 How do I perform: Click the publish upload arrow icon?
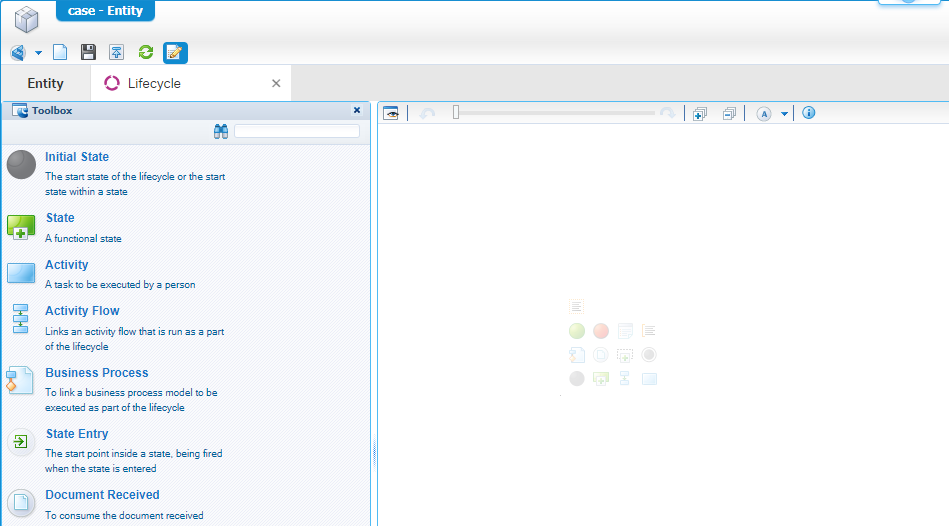point(116,53)
